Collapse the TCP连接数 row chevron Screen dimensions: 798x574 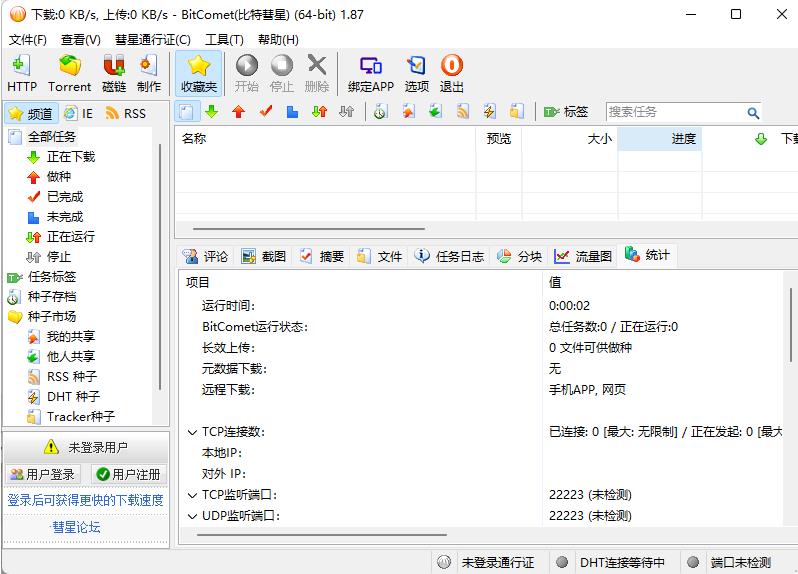pos(192,432)
